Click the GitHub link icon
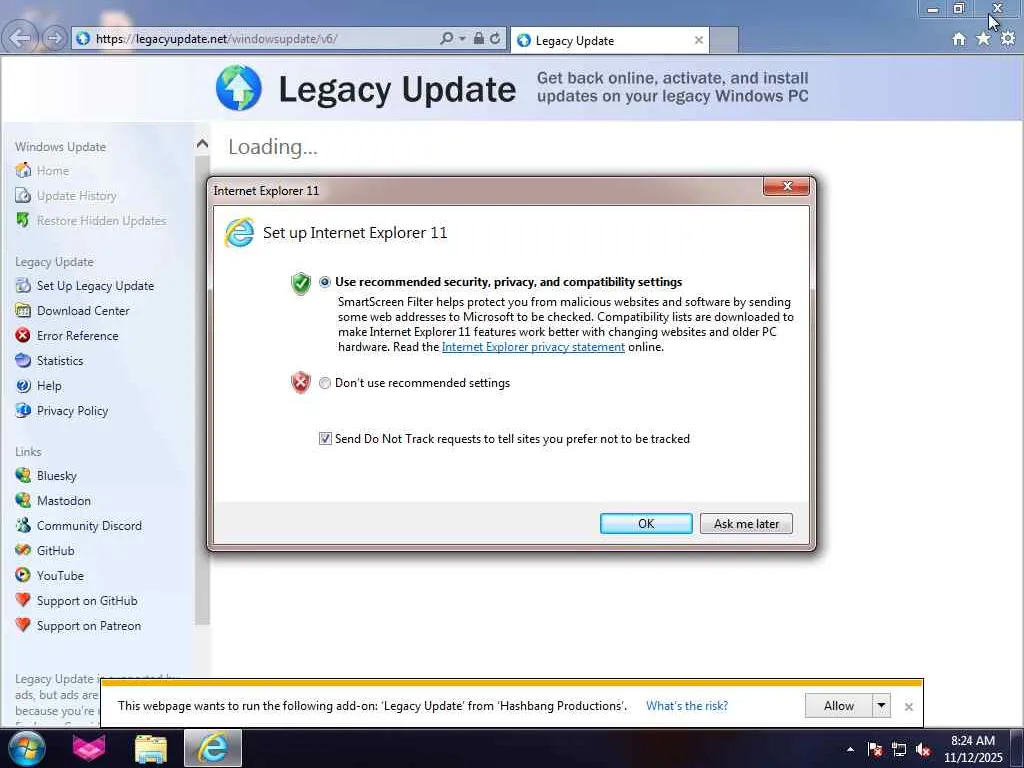Screen dimensions: 1024x768 pos(23,551)
